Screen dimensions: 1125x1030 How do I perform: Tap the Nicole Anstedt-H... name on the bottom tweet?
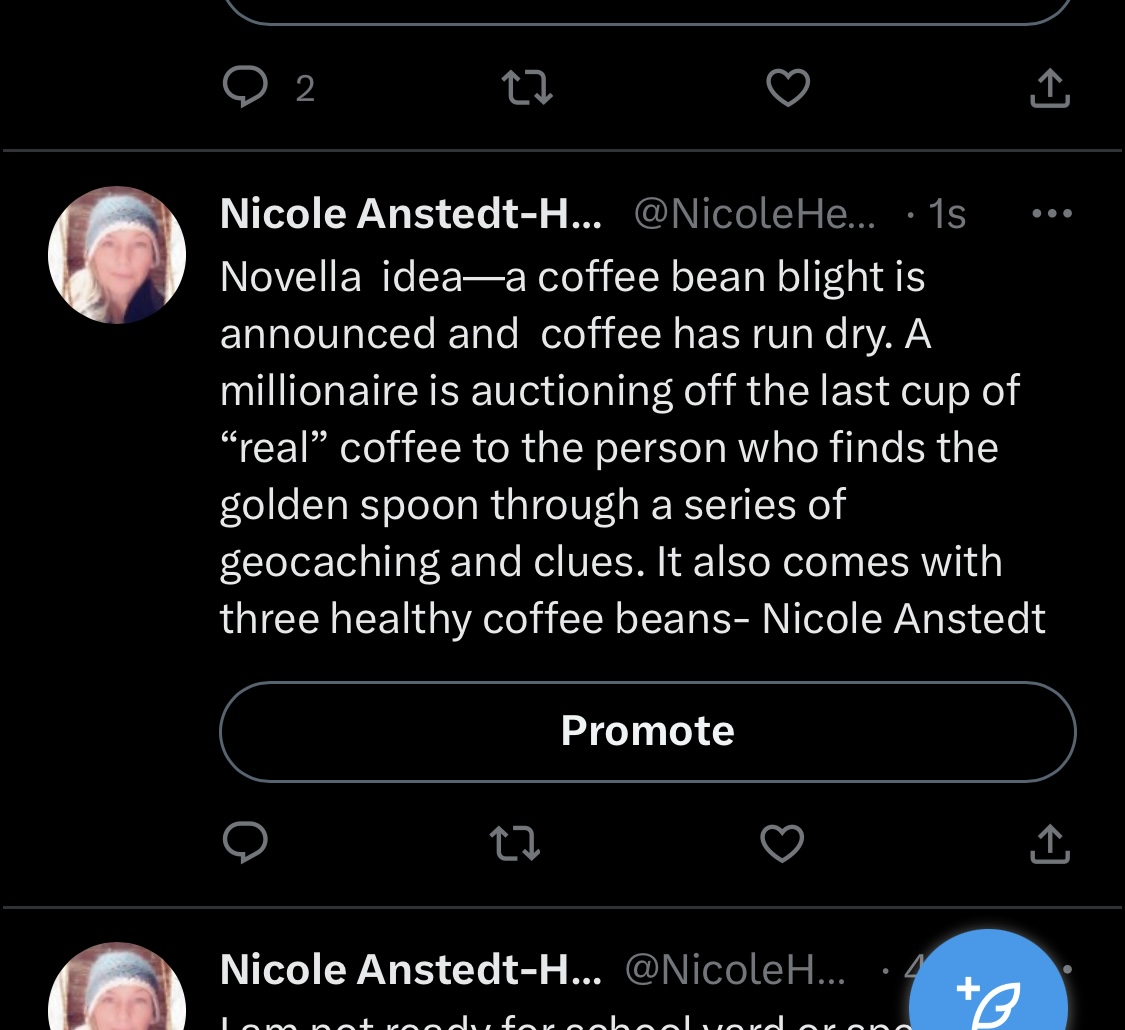point(410,969)
